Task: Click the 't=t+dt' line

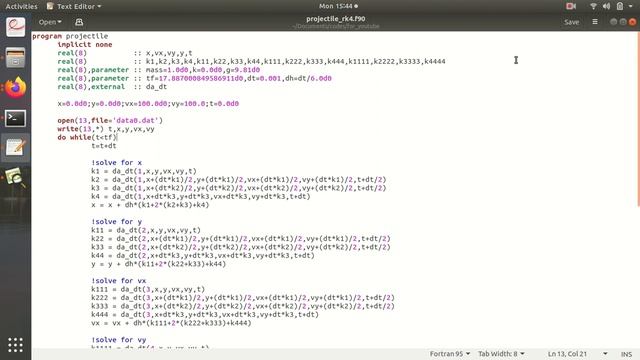Action: pos(104,146)
